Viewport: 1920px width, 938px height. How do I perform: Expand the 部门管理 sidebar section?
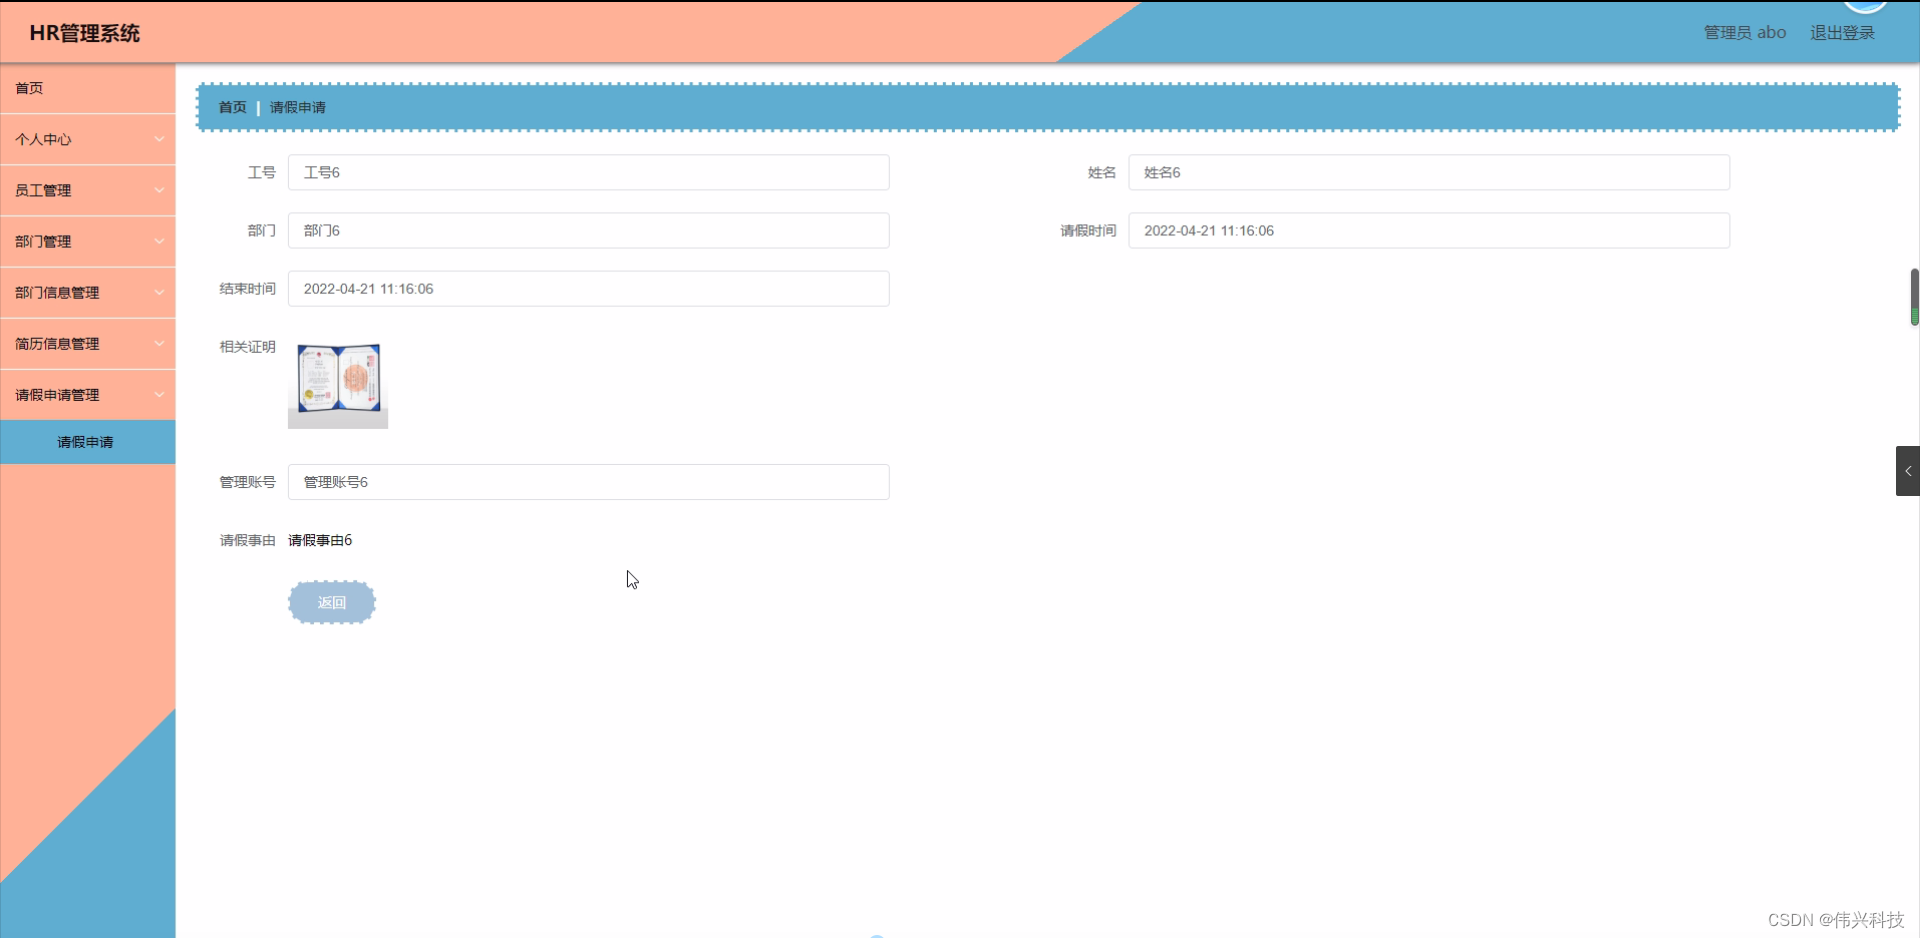point(88,241)
